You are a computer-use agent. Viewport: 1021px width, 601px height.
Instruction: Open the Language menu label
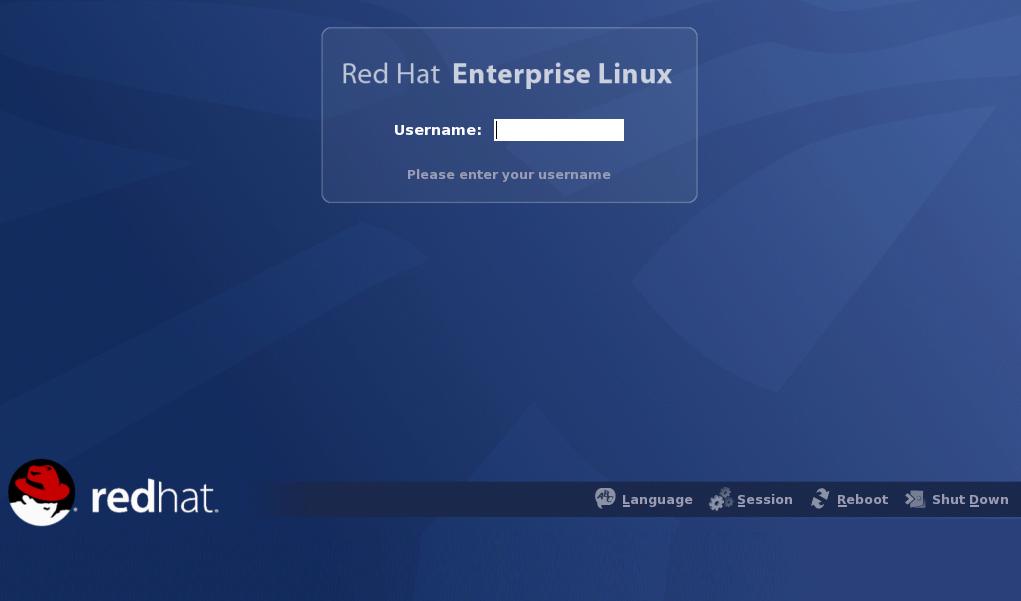coord(657,500)
